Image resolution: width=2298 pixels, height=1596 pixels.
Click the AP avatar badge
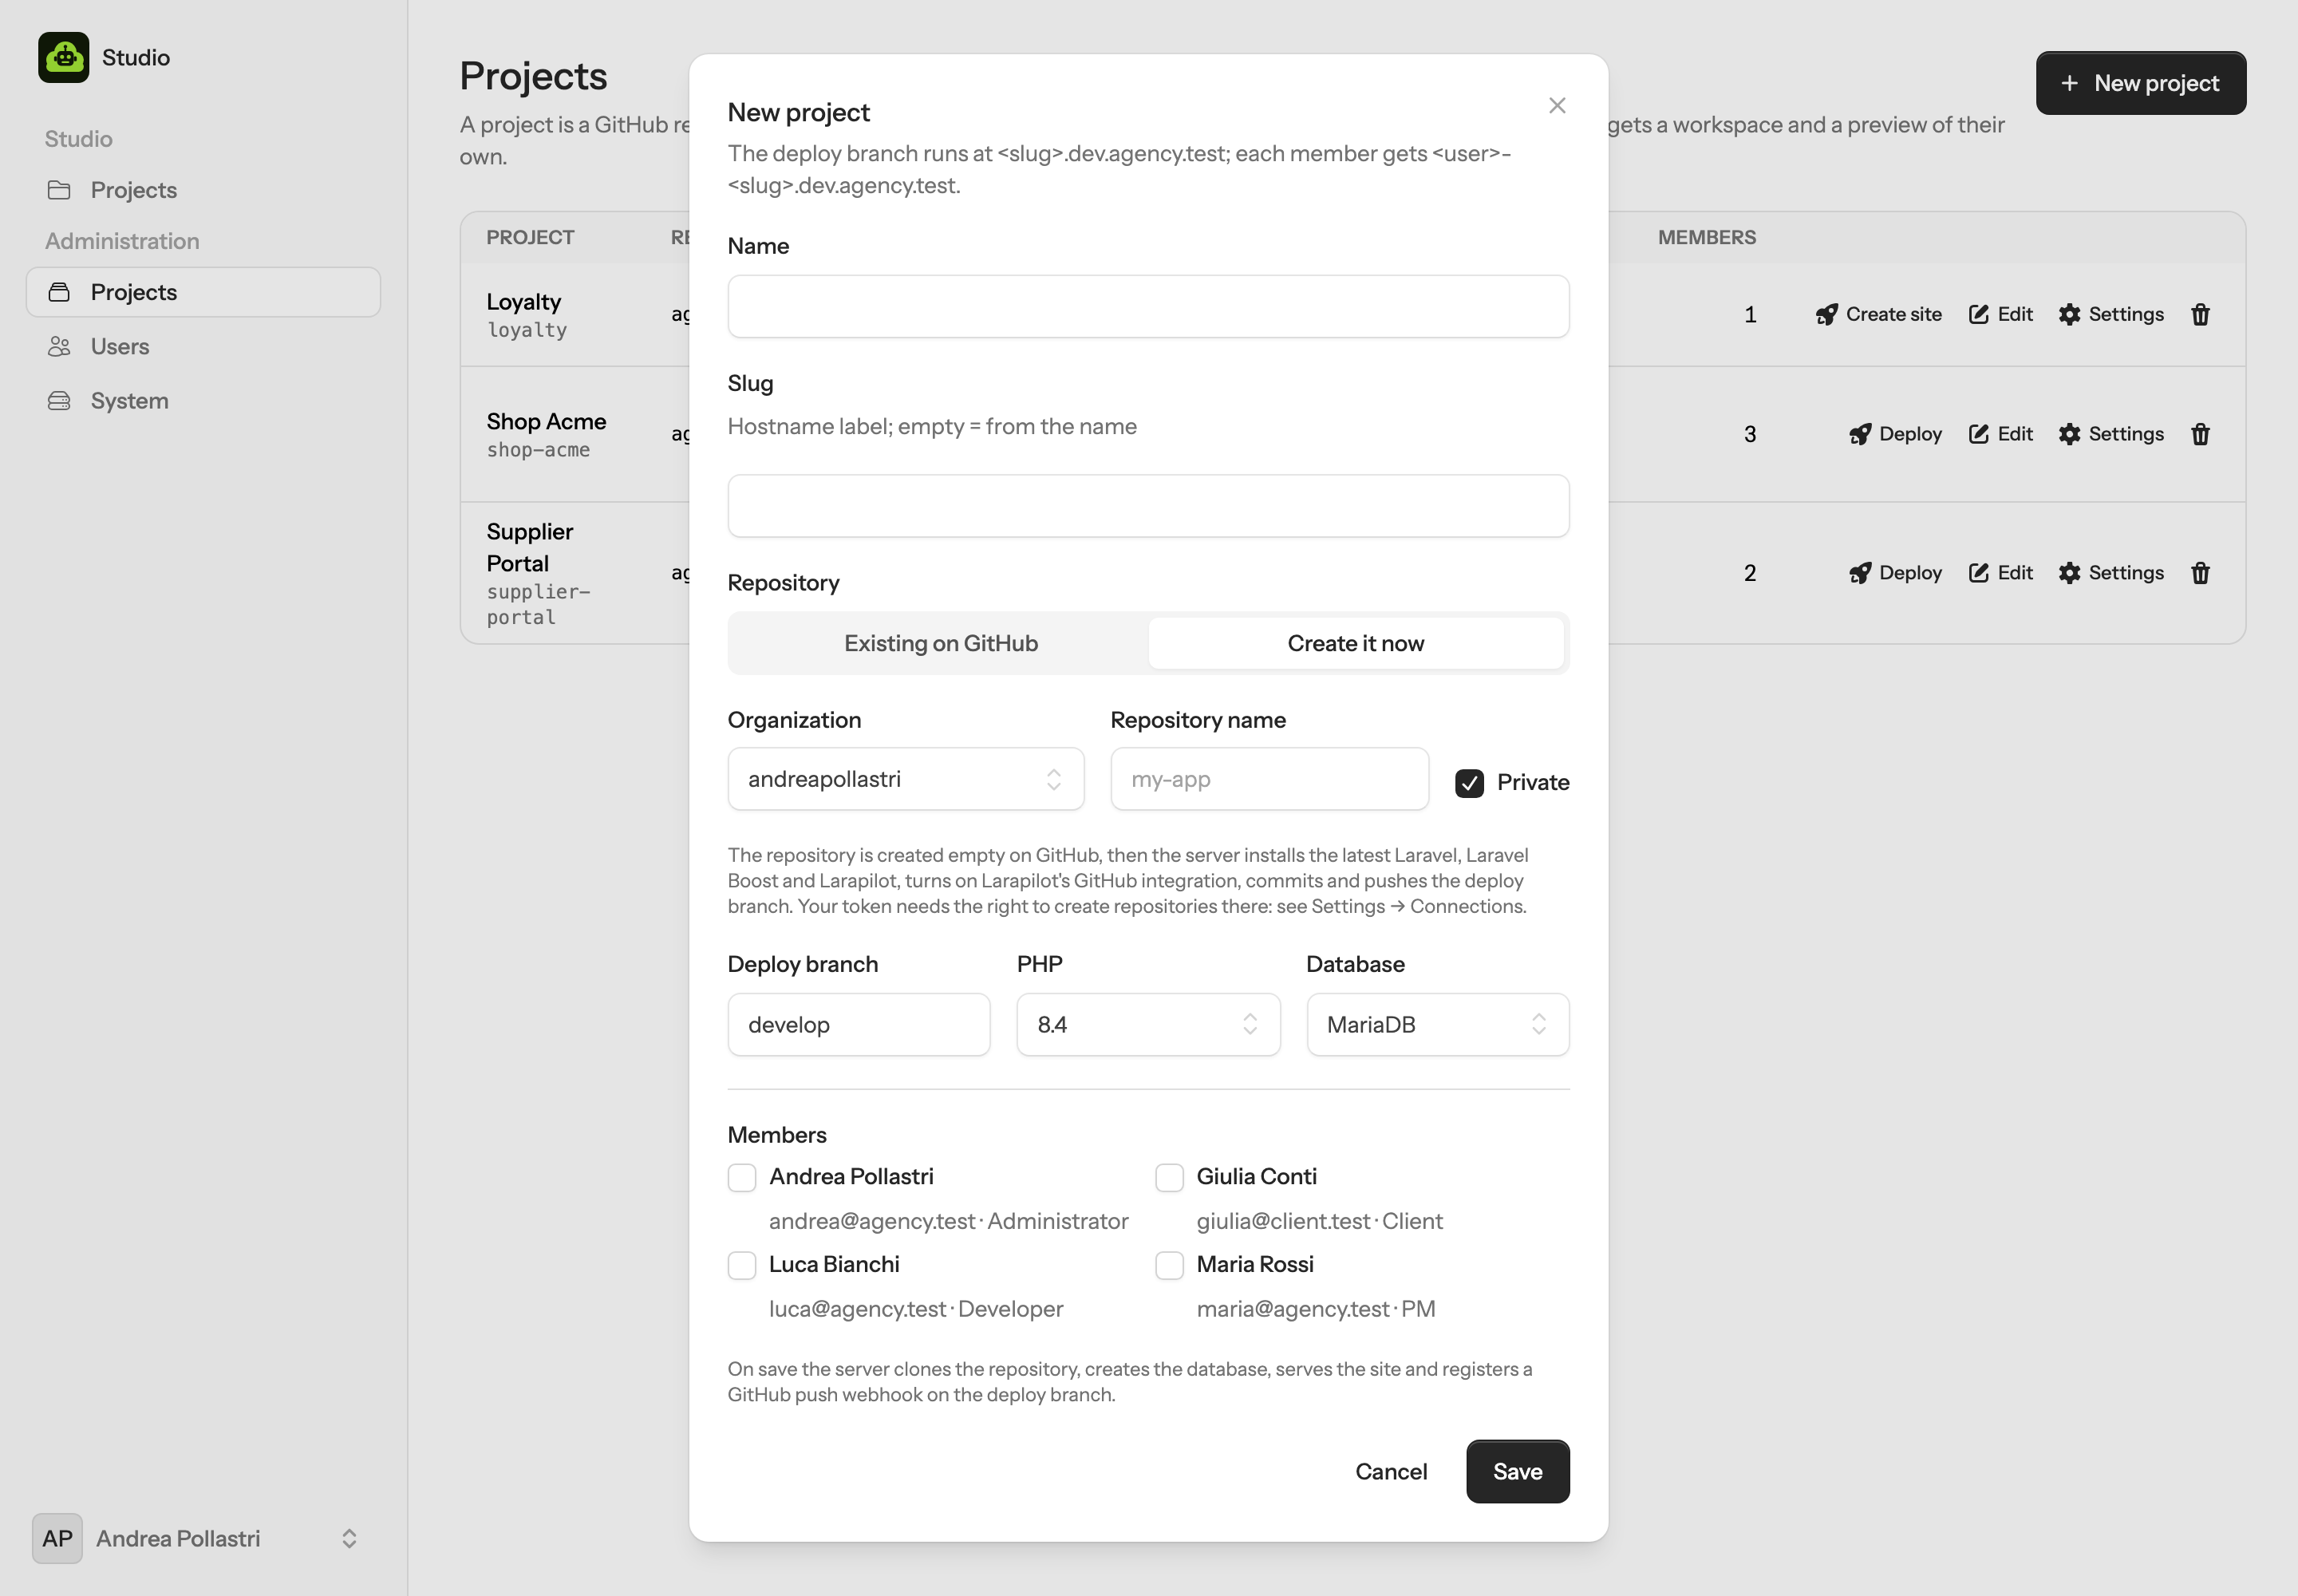(57, 1538)
